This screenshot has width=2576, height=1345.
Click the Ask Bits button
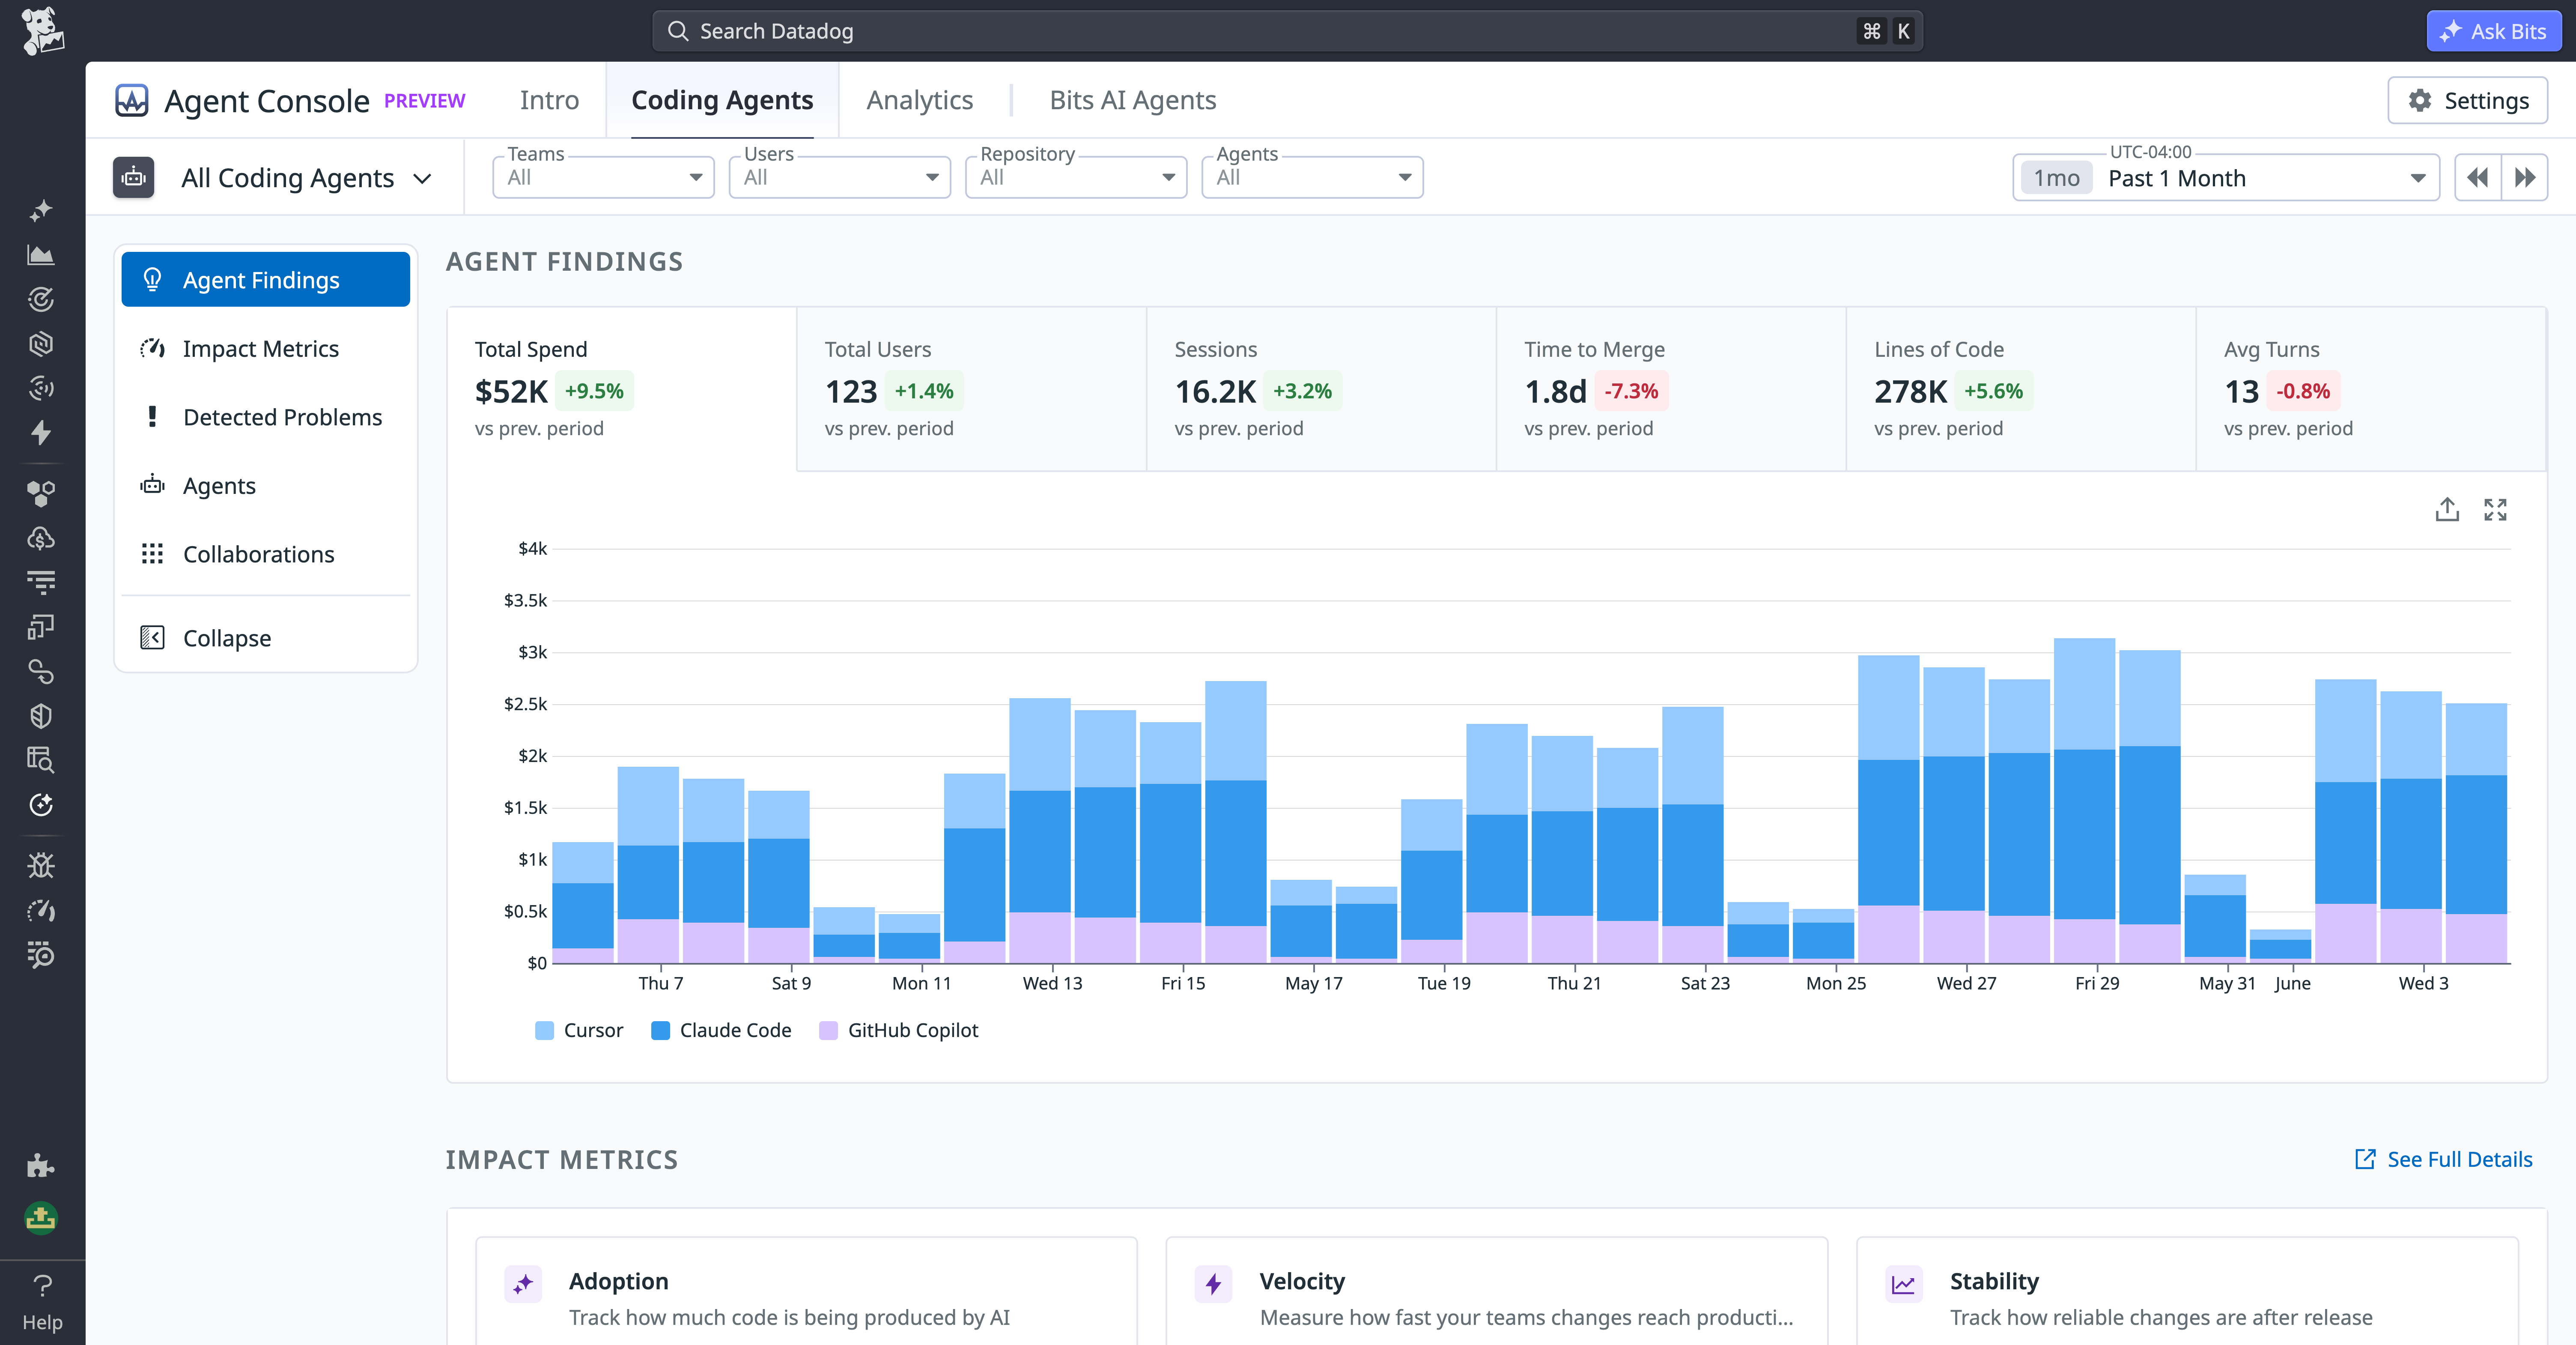point(2493,31)
